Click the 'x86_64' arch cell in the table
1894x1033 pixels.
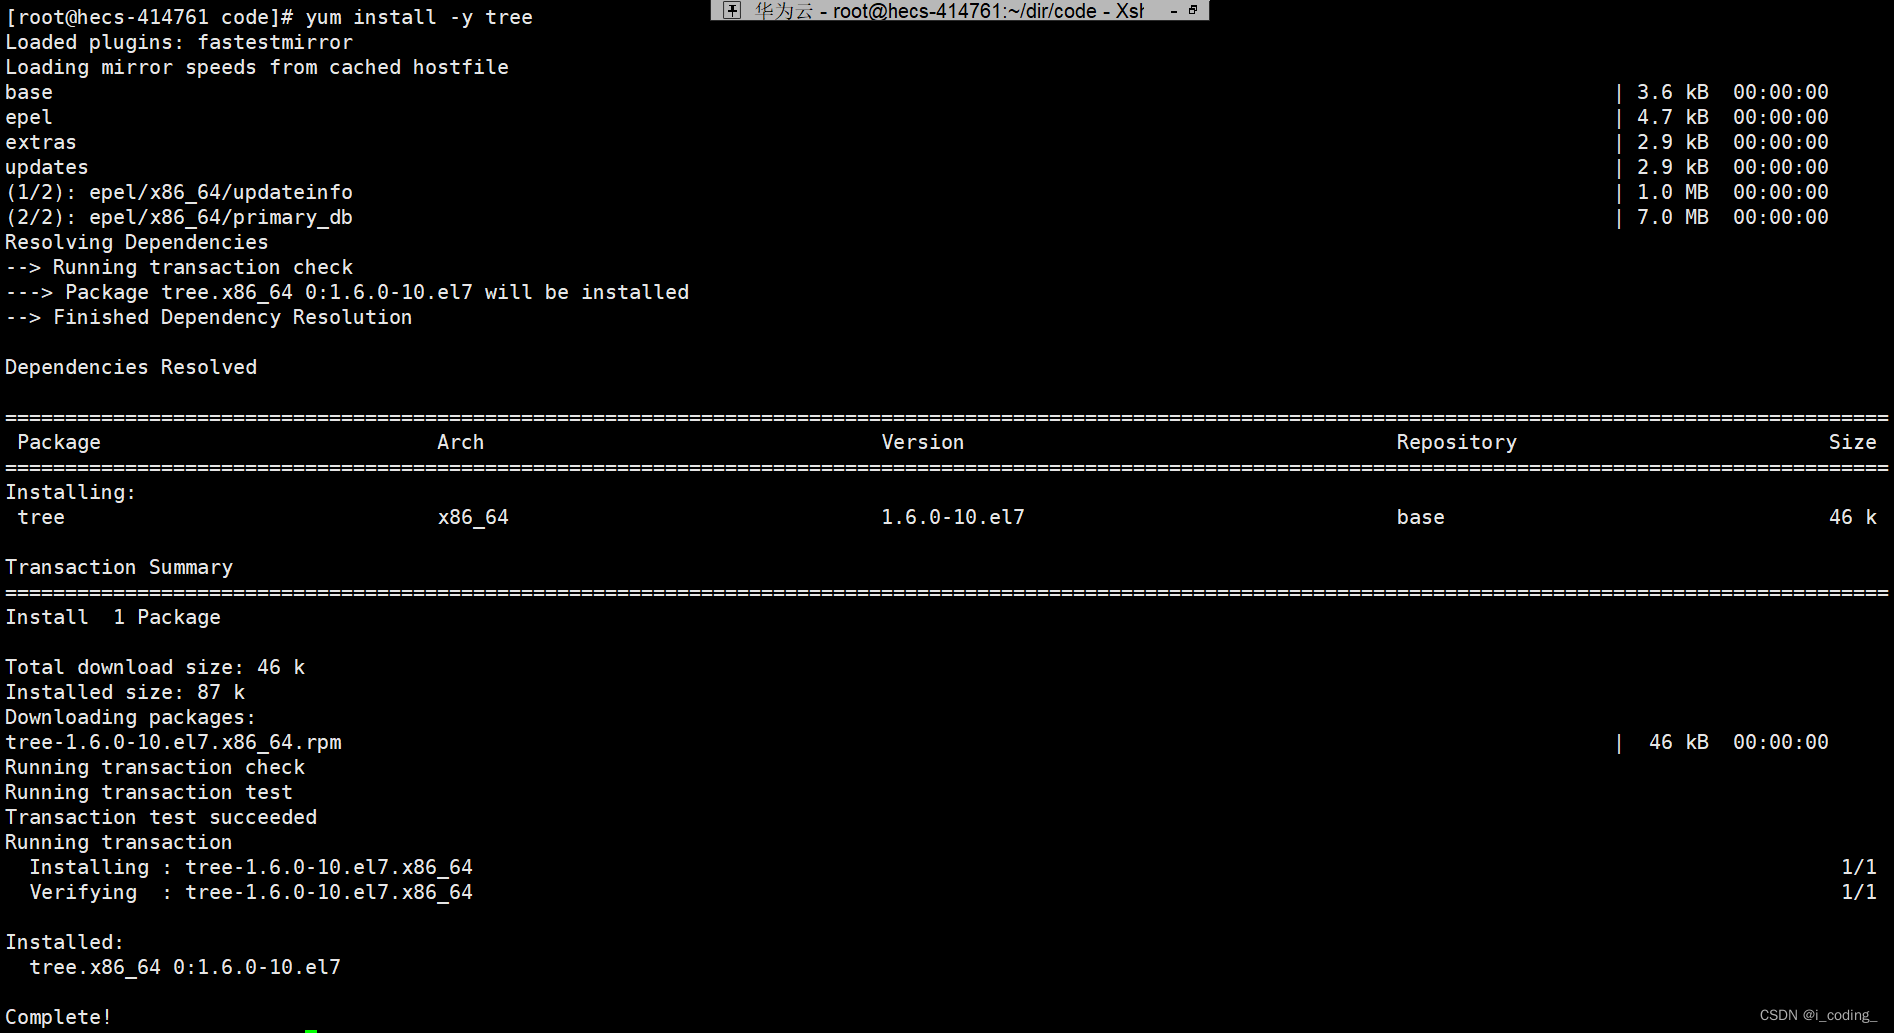coord(473,517)
